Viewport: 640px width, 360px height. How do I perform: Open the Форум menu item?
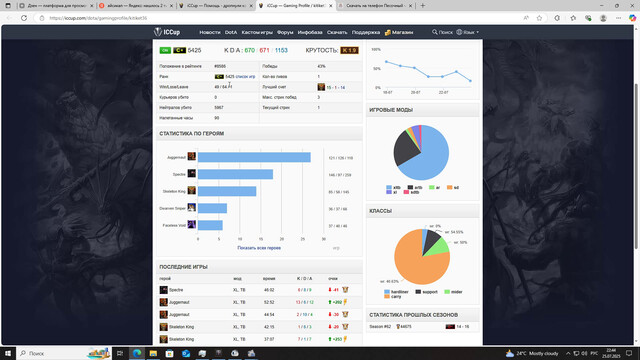pos(285,32)
